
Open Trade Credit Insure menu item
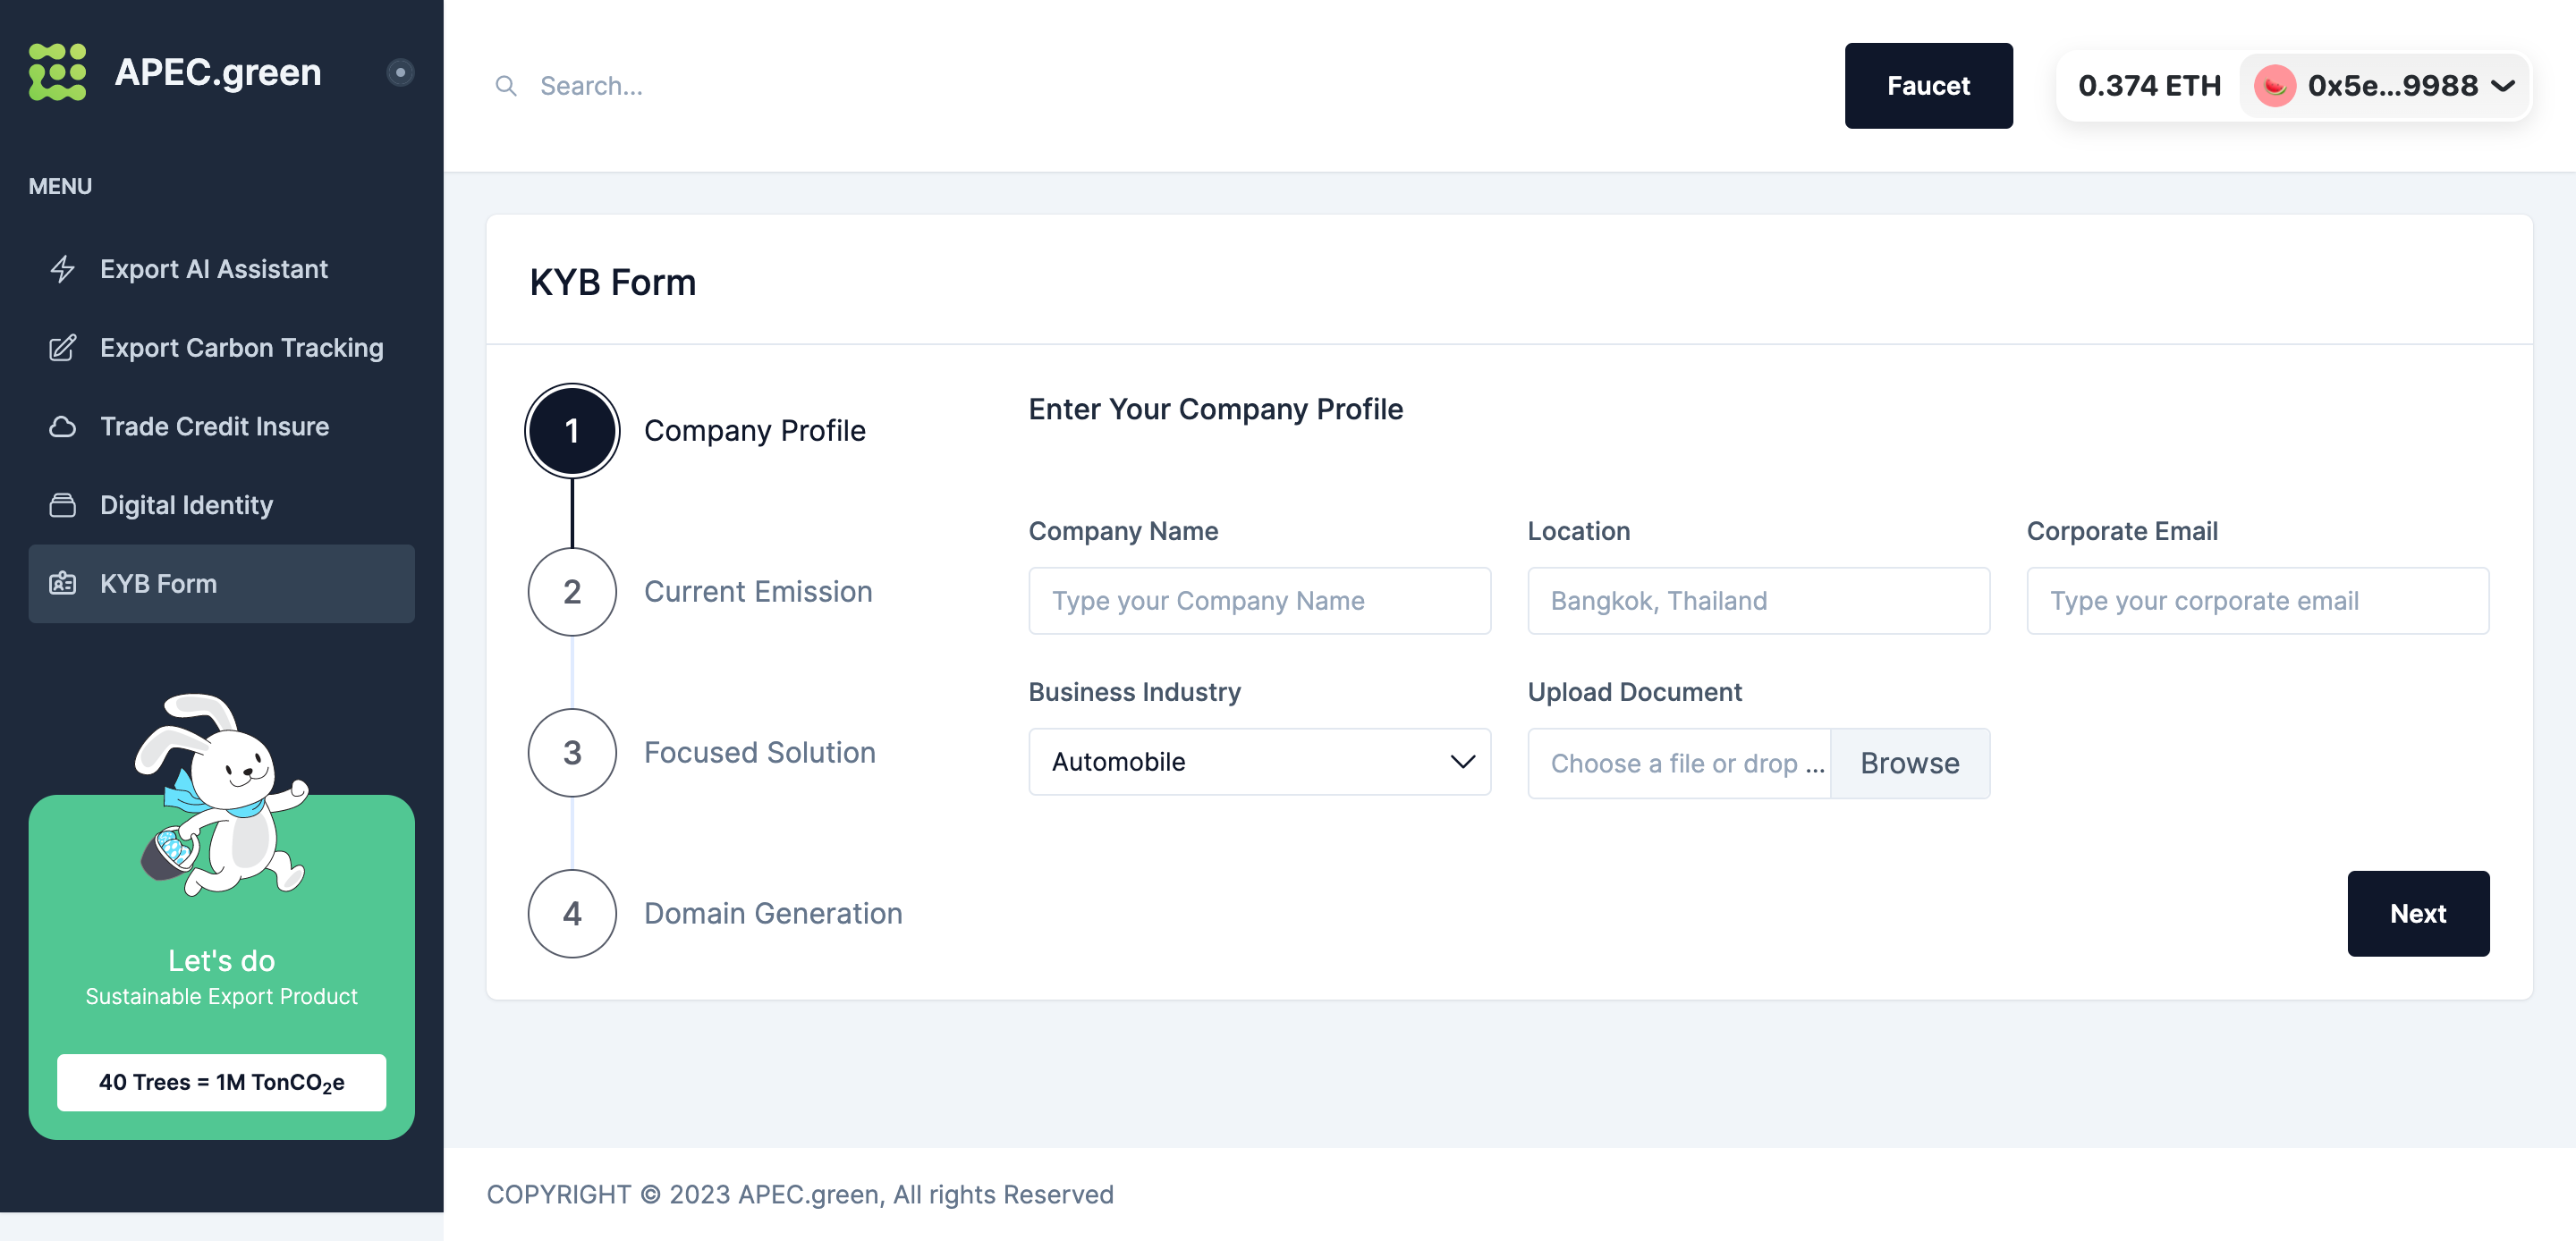click(214, 427)
